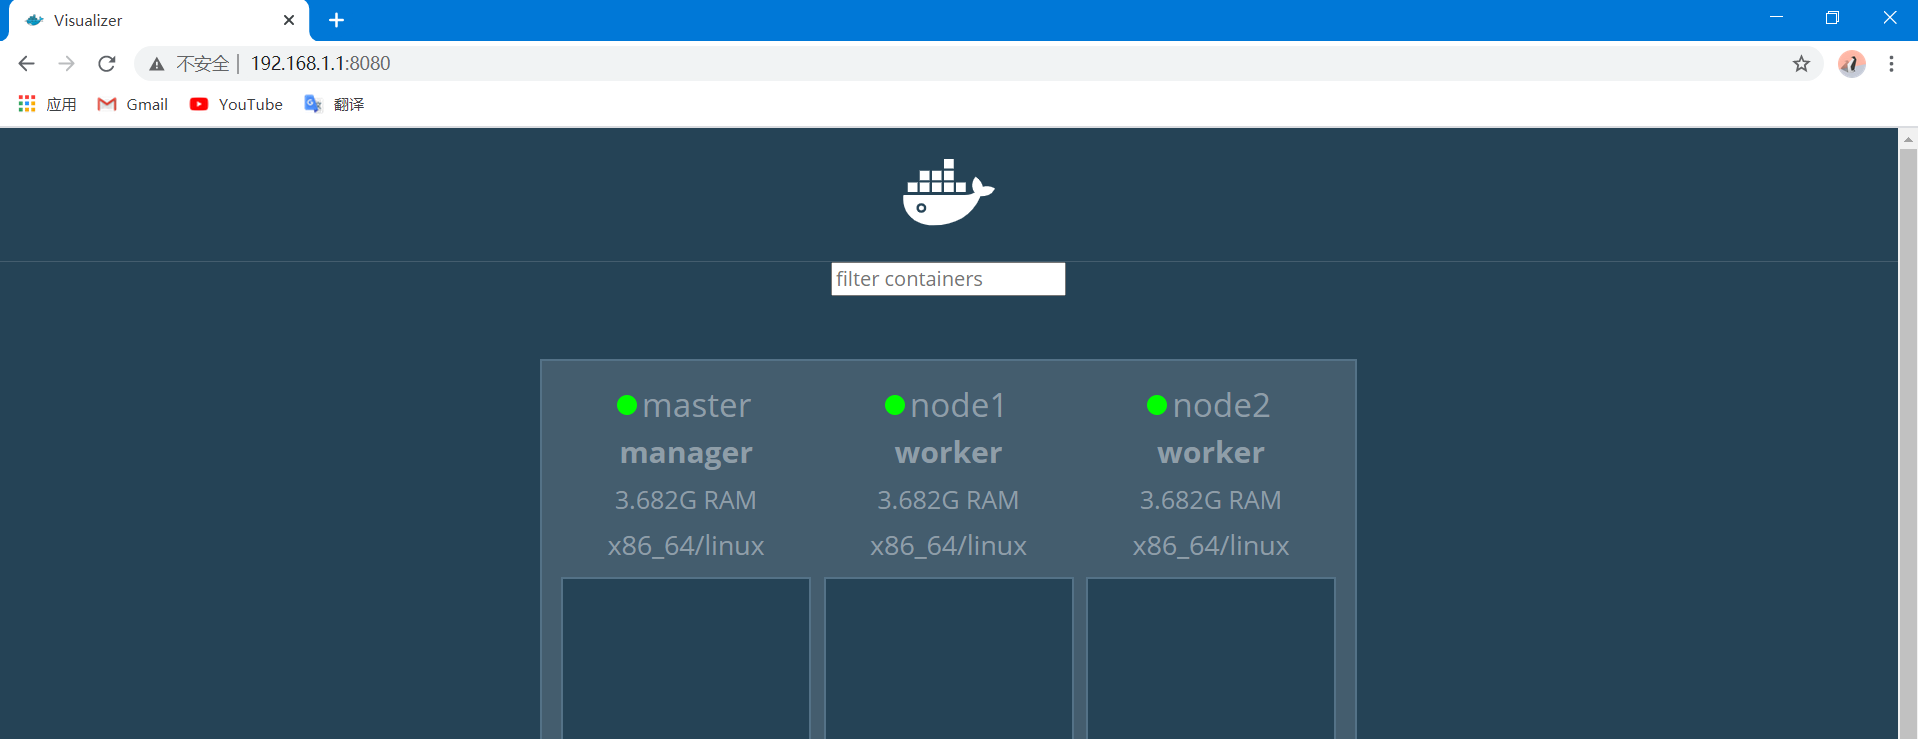Viewport: 1918px width, 739px height.
Task: Click the green status dot beside node2
Action: click(x=1157, y=405)
